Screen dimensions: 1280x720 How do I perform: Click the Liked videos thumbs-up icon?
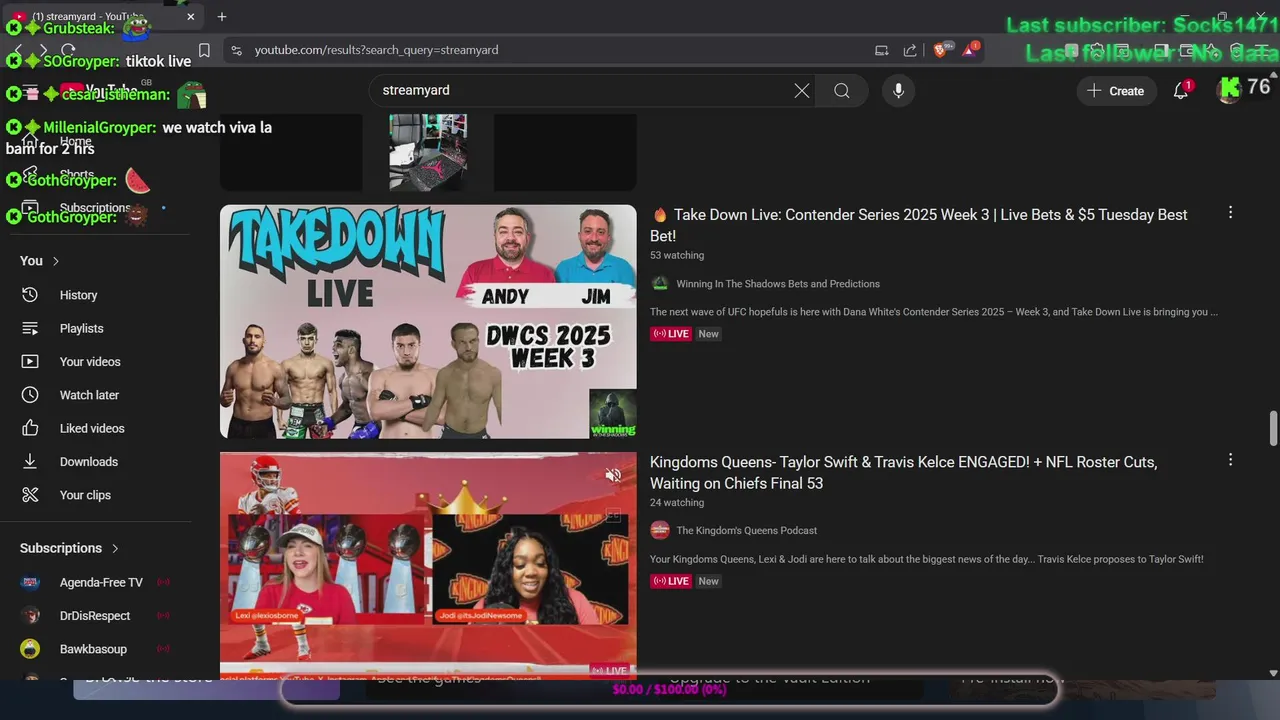(x=30, y=428)
